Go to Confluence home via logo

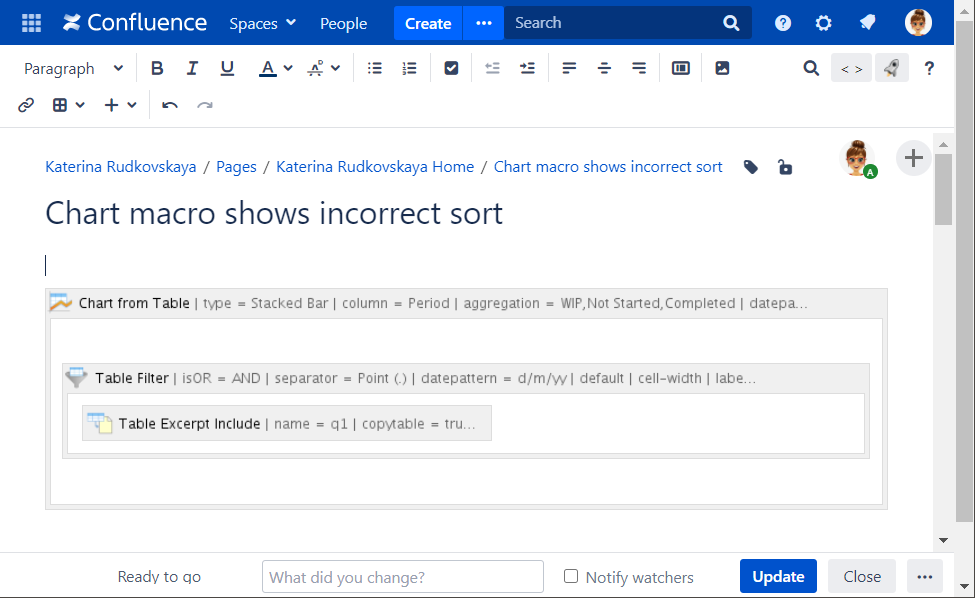(x=135, y=23)
